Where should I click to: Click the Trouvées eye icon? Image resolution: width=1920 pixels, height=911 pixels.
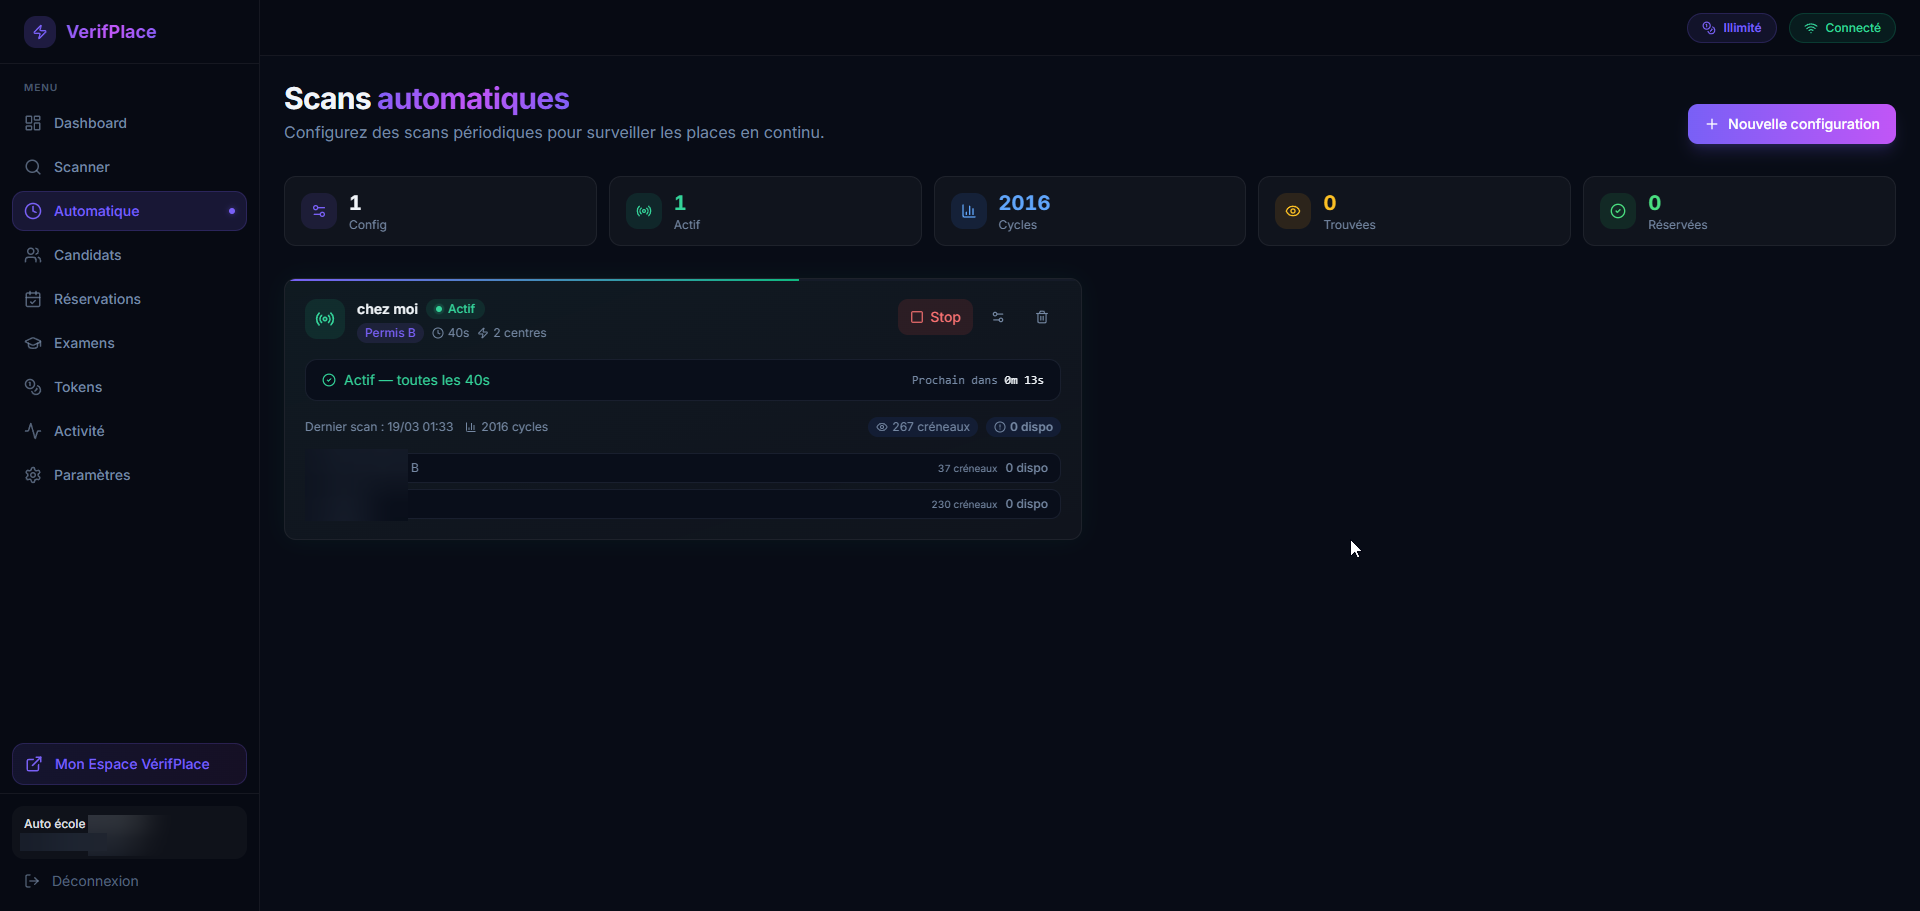(1292, 211)
